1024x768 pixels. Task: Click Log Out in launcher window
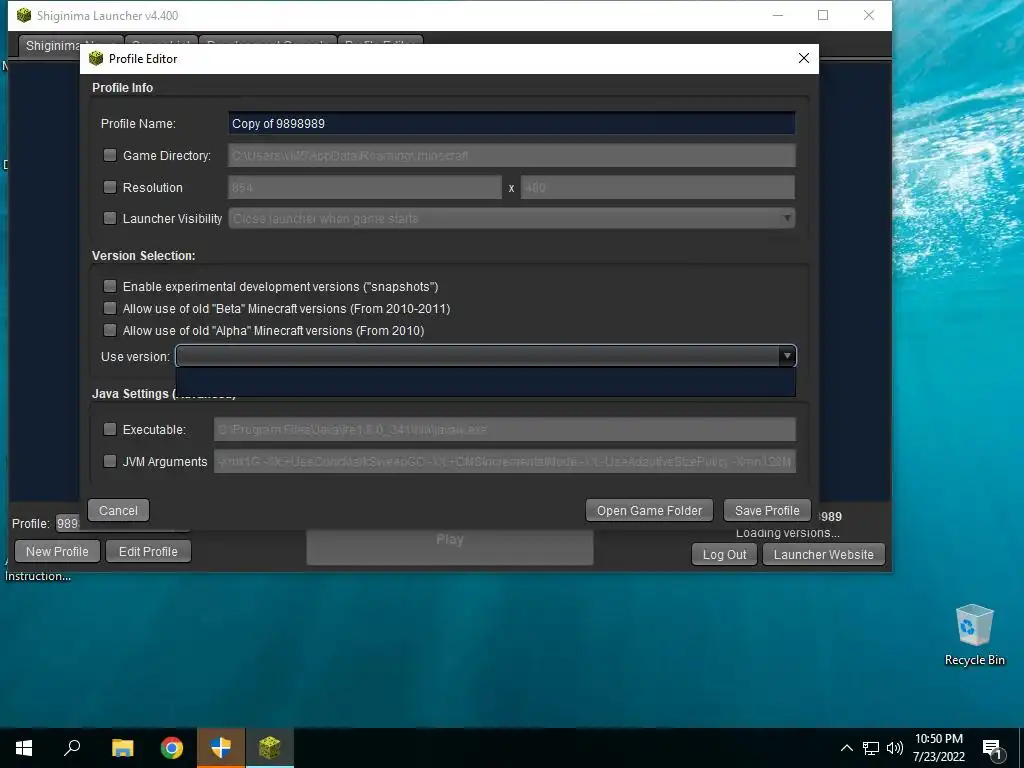click(x=724, y=554)
